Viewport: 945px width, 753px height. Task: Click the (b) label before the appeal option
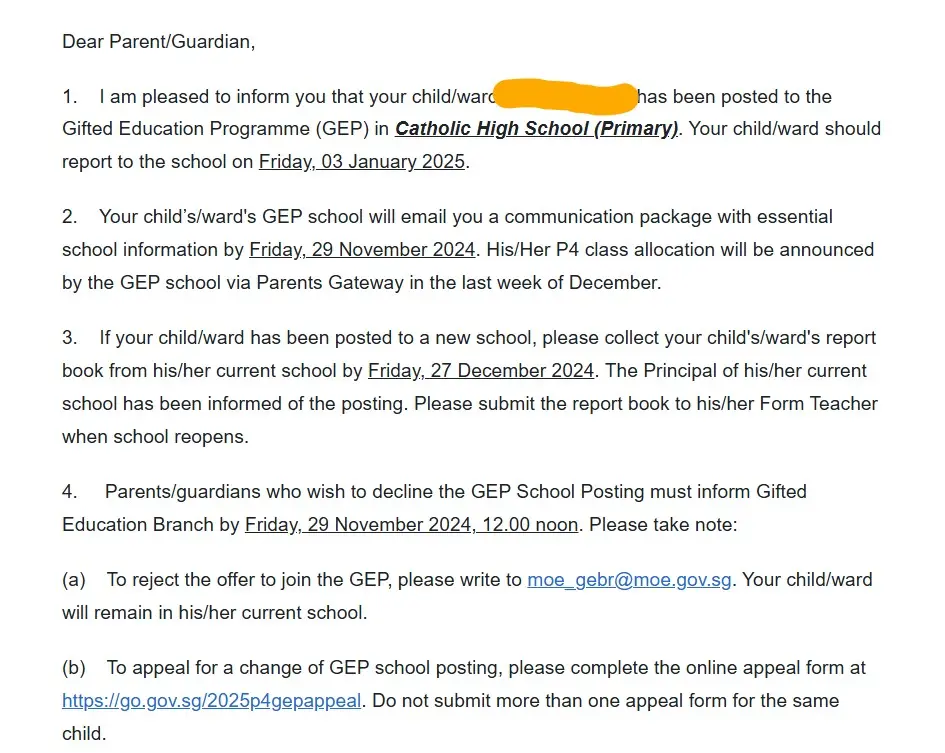click(x=73, y=668)
